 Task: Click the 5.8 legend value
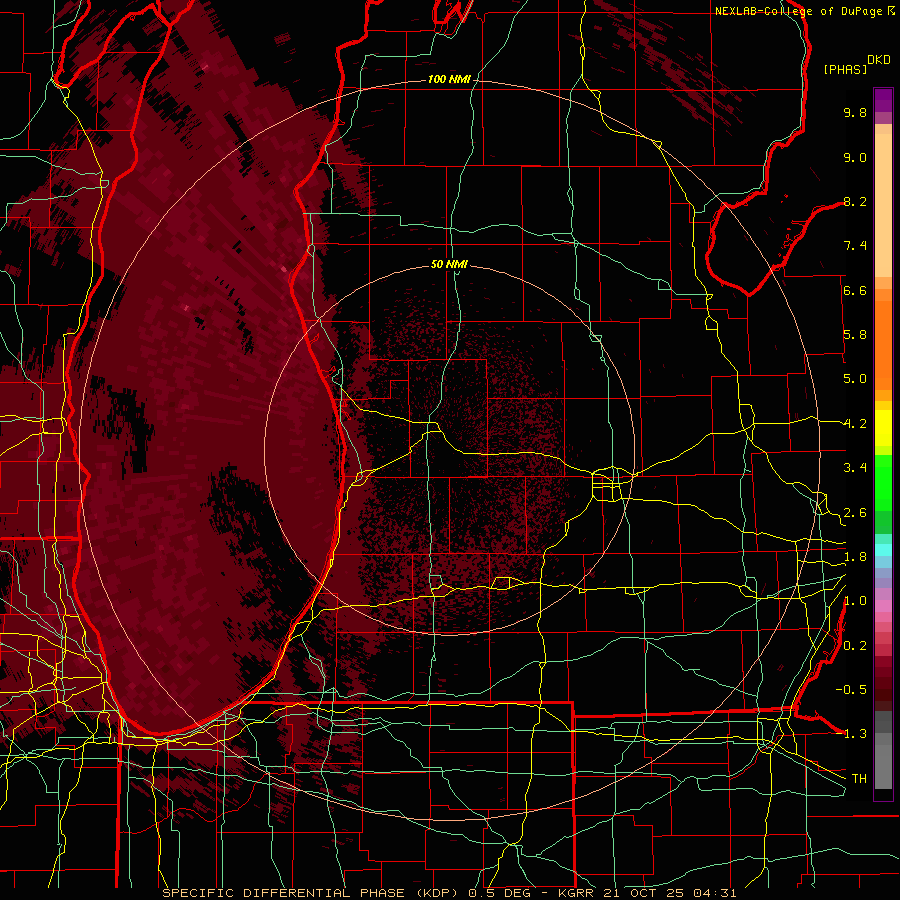pyautogui.click(x=855, y=335)
